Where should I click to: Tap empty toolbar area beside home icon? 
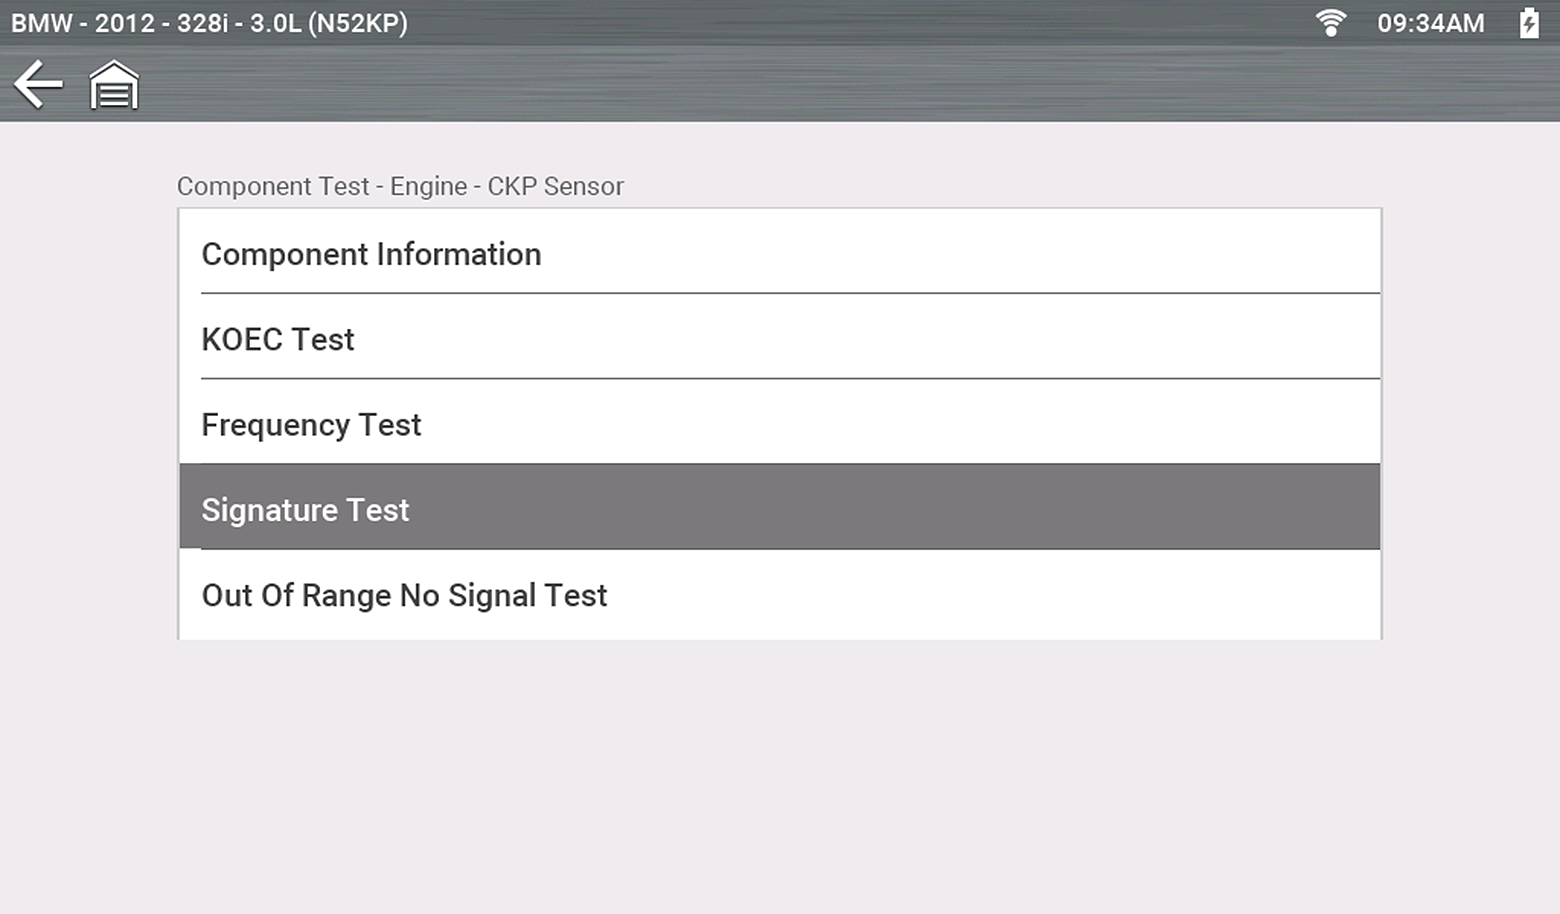point(700,85)
